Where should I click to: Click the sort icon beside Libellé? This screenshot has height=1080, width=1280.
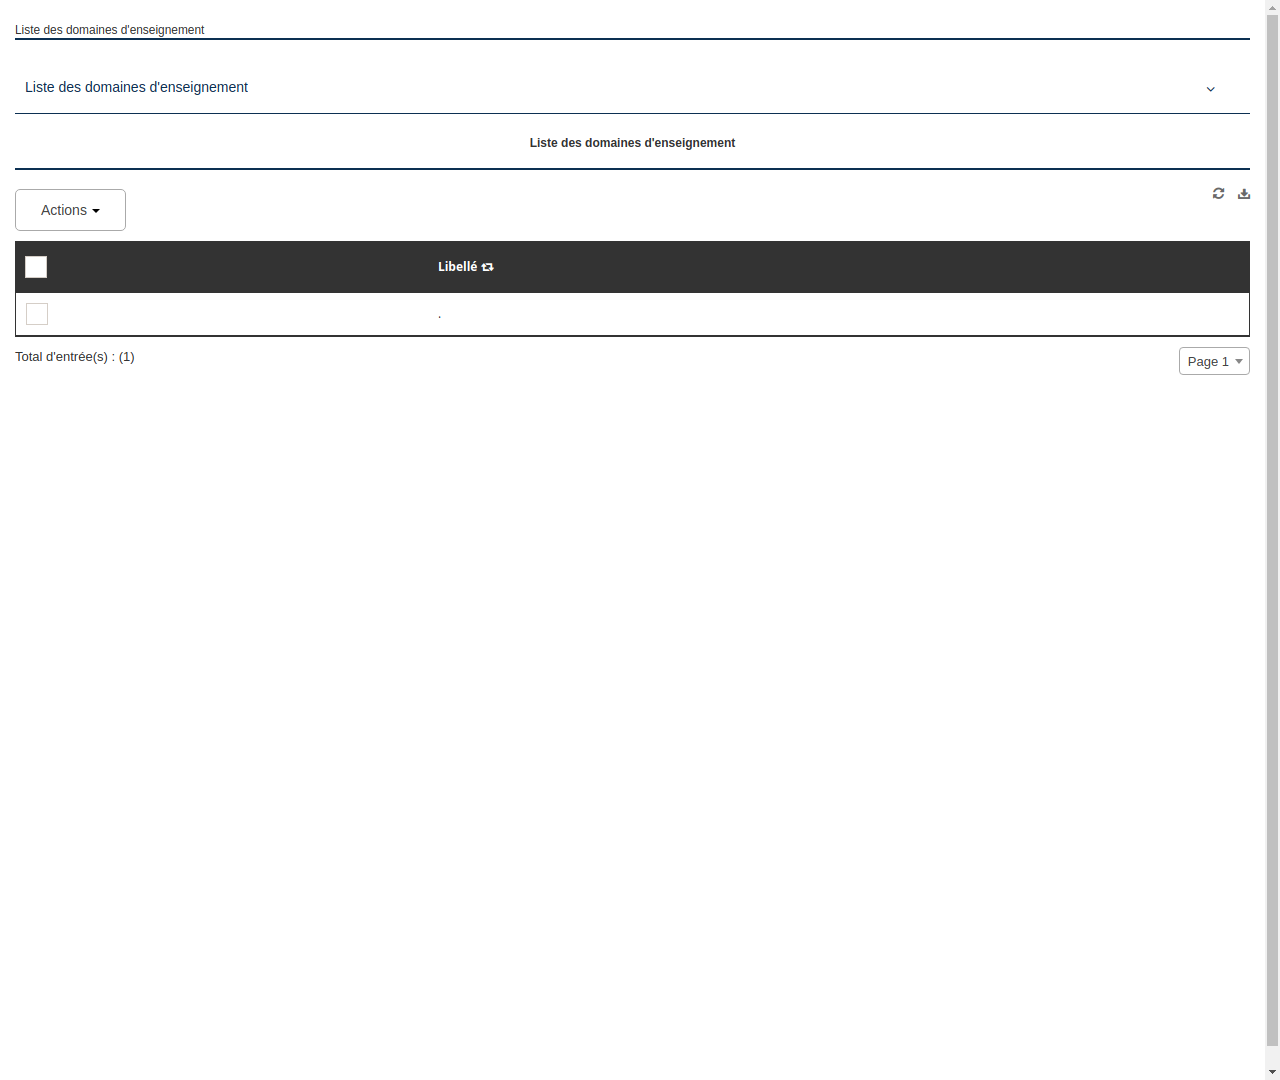(x=488, y=267)
